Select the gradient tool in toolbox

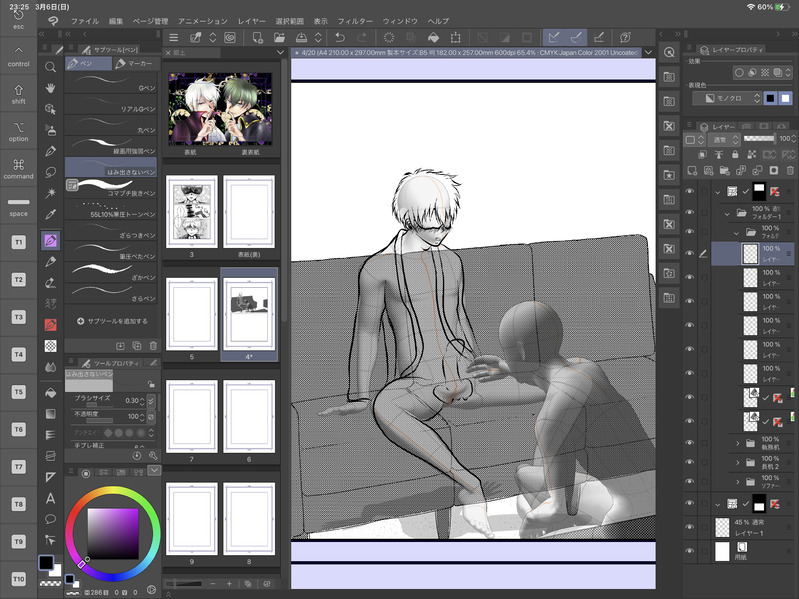click(50, 414)
